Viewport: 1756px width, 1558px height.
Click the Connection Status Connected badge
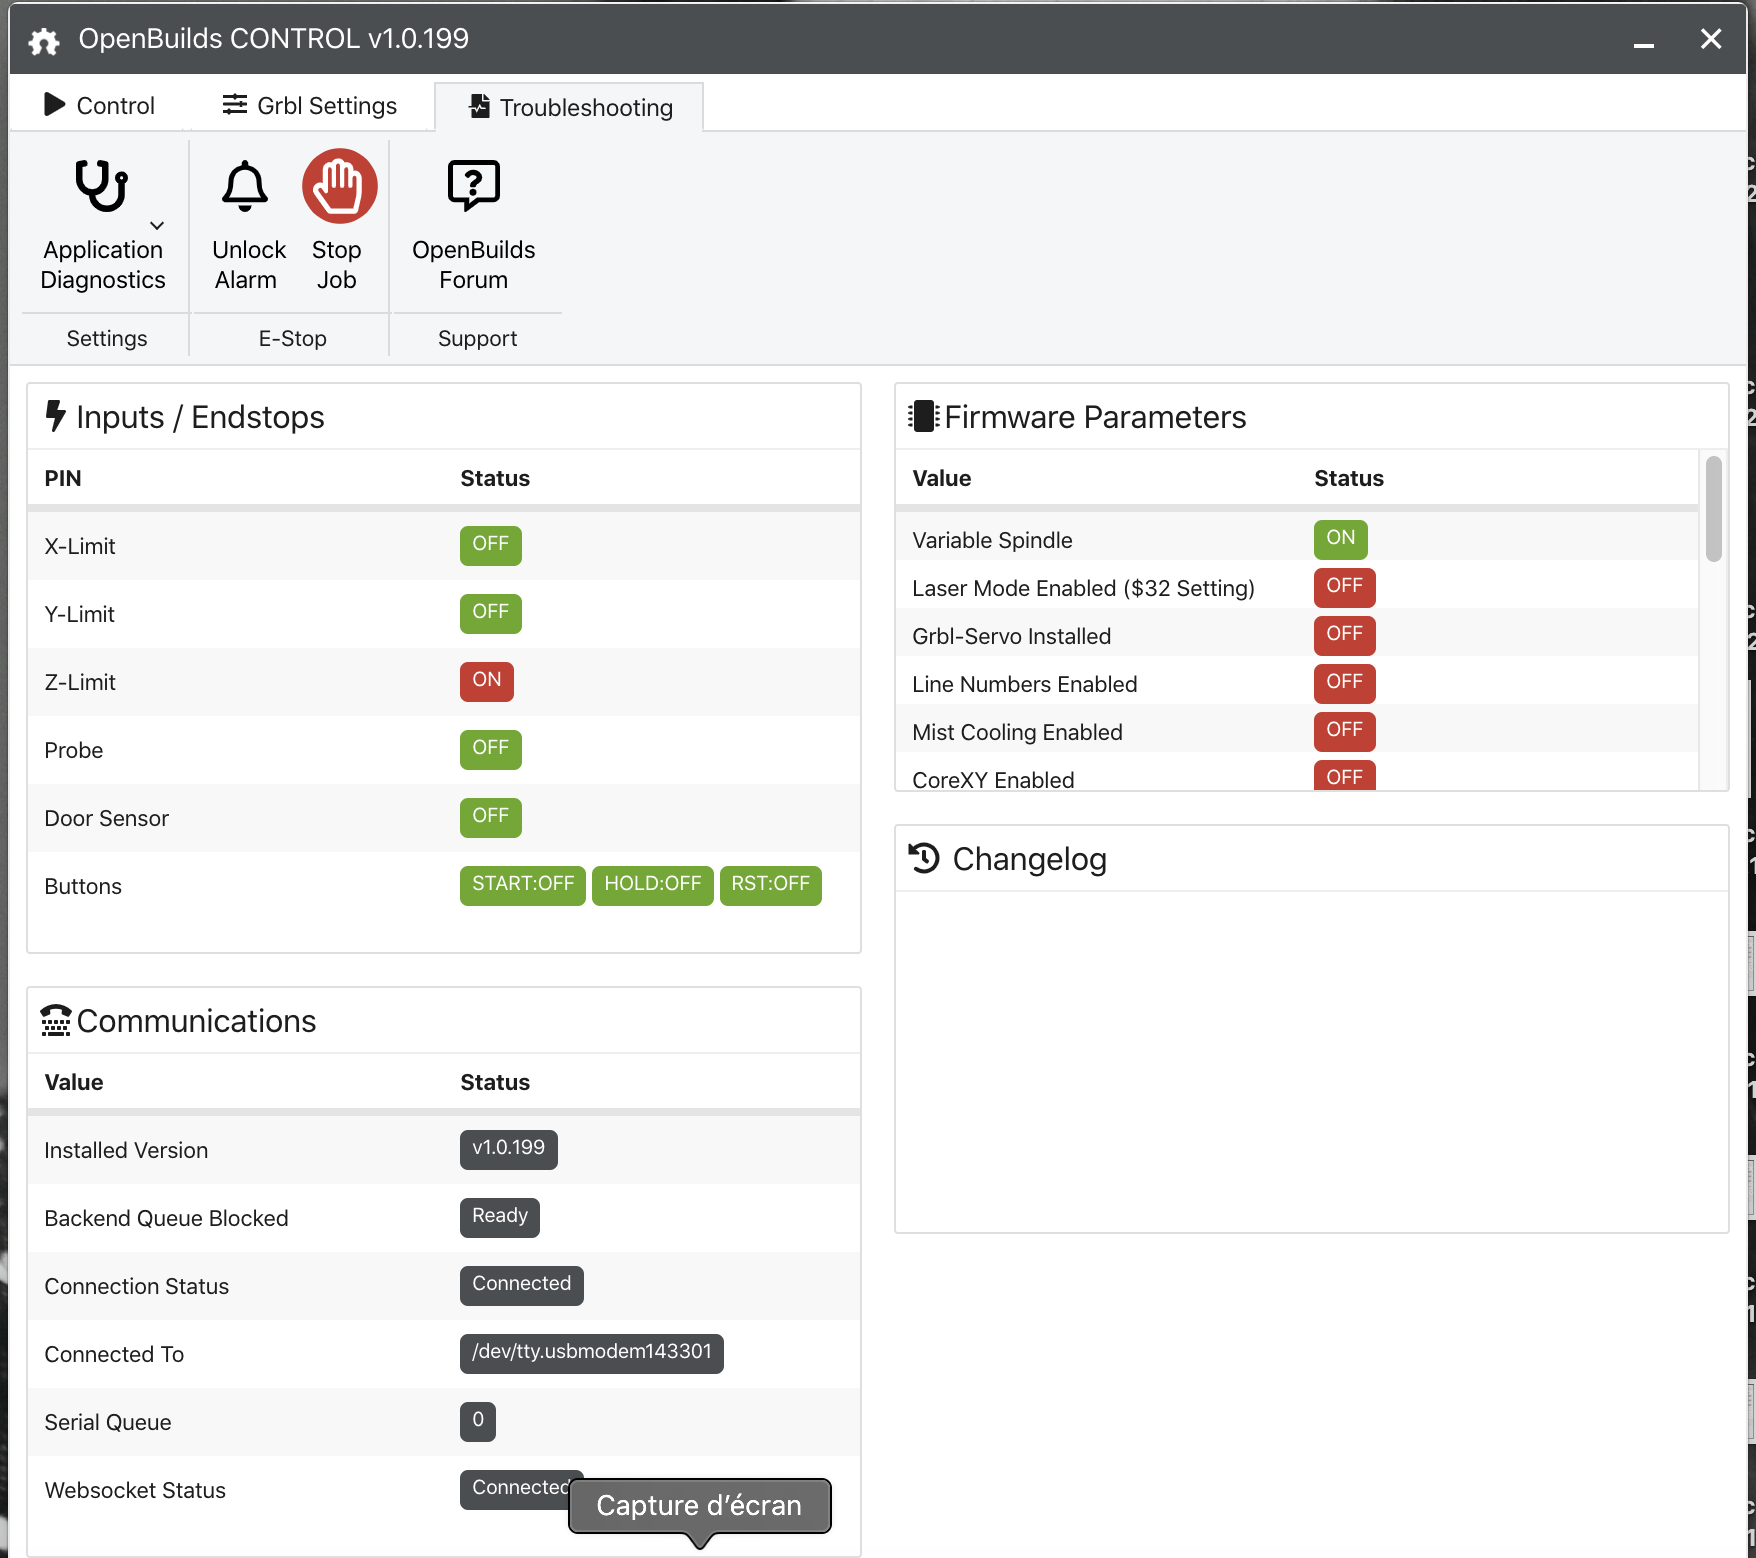522,1285
